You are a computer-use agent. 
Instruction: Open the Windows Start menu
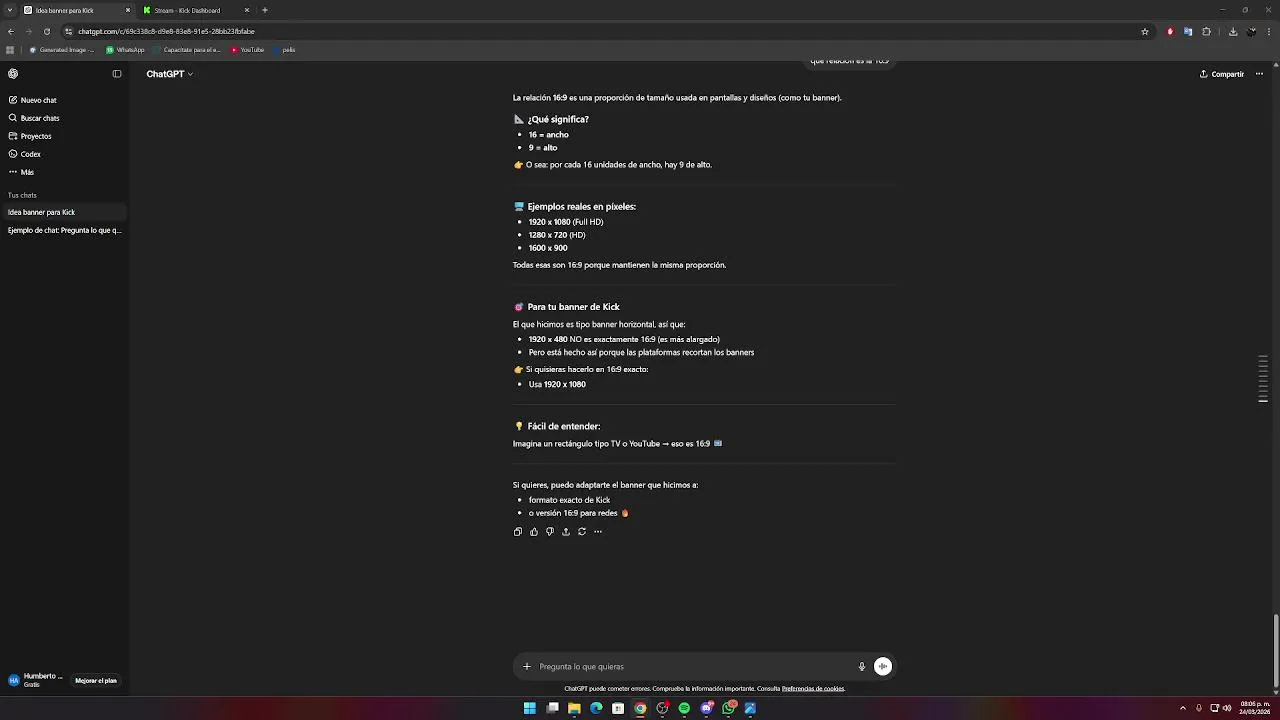[530, 708]
